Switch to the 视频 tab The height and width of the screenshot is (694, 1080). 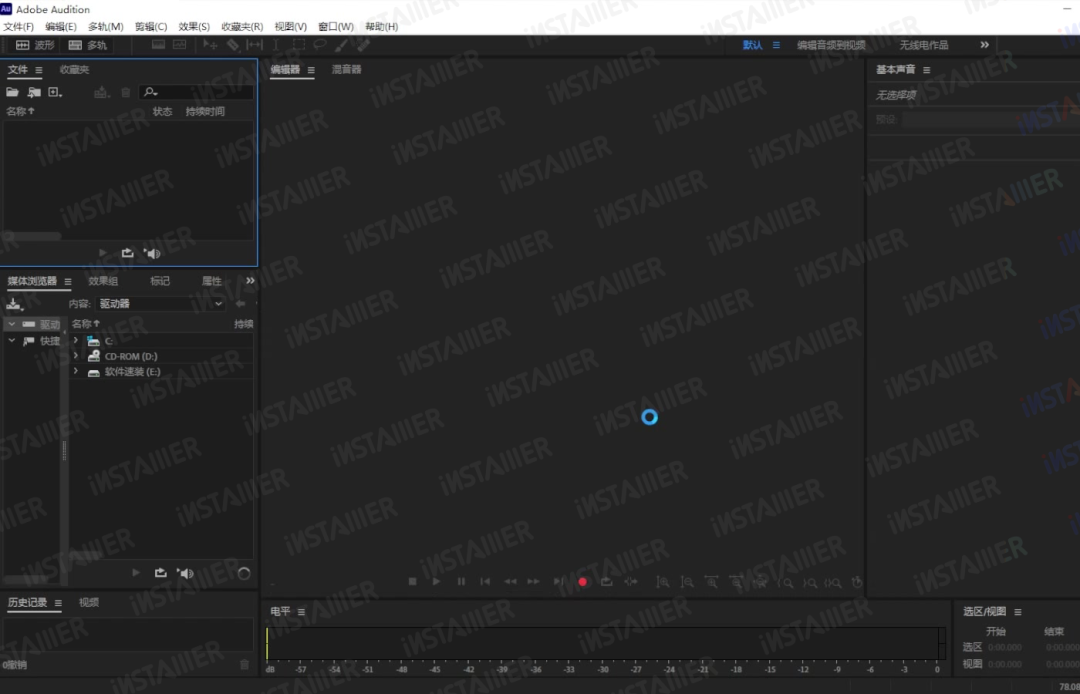point(89,602)
